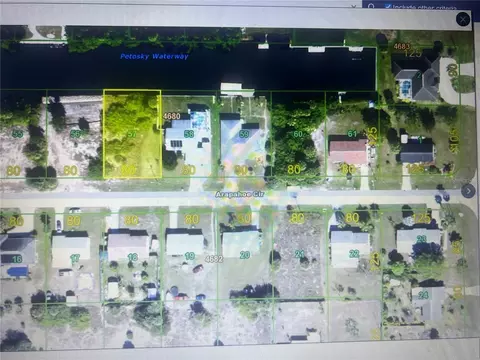Select lot number 23 label

click(421, 239)
